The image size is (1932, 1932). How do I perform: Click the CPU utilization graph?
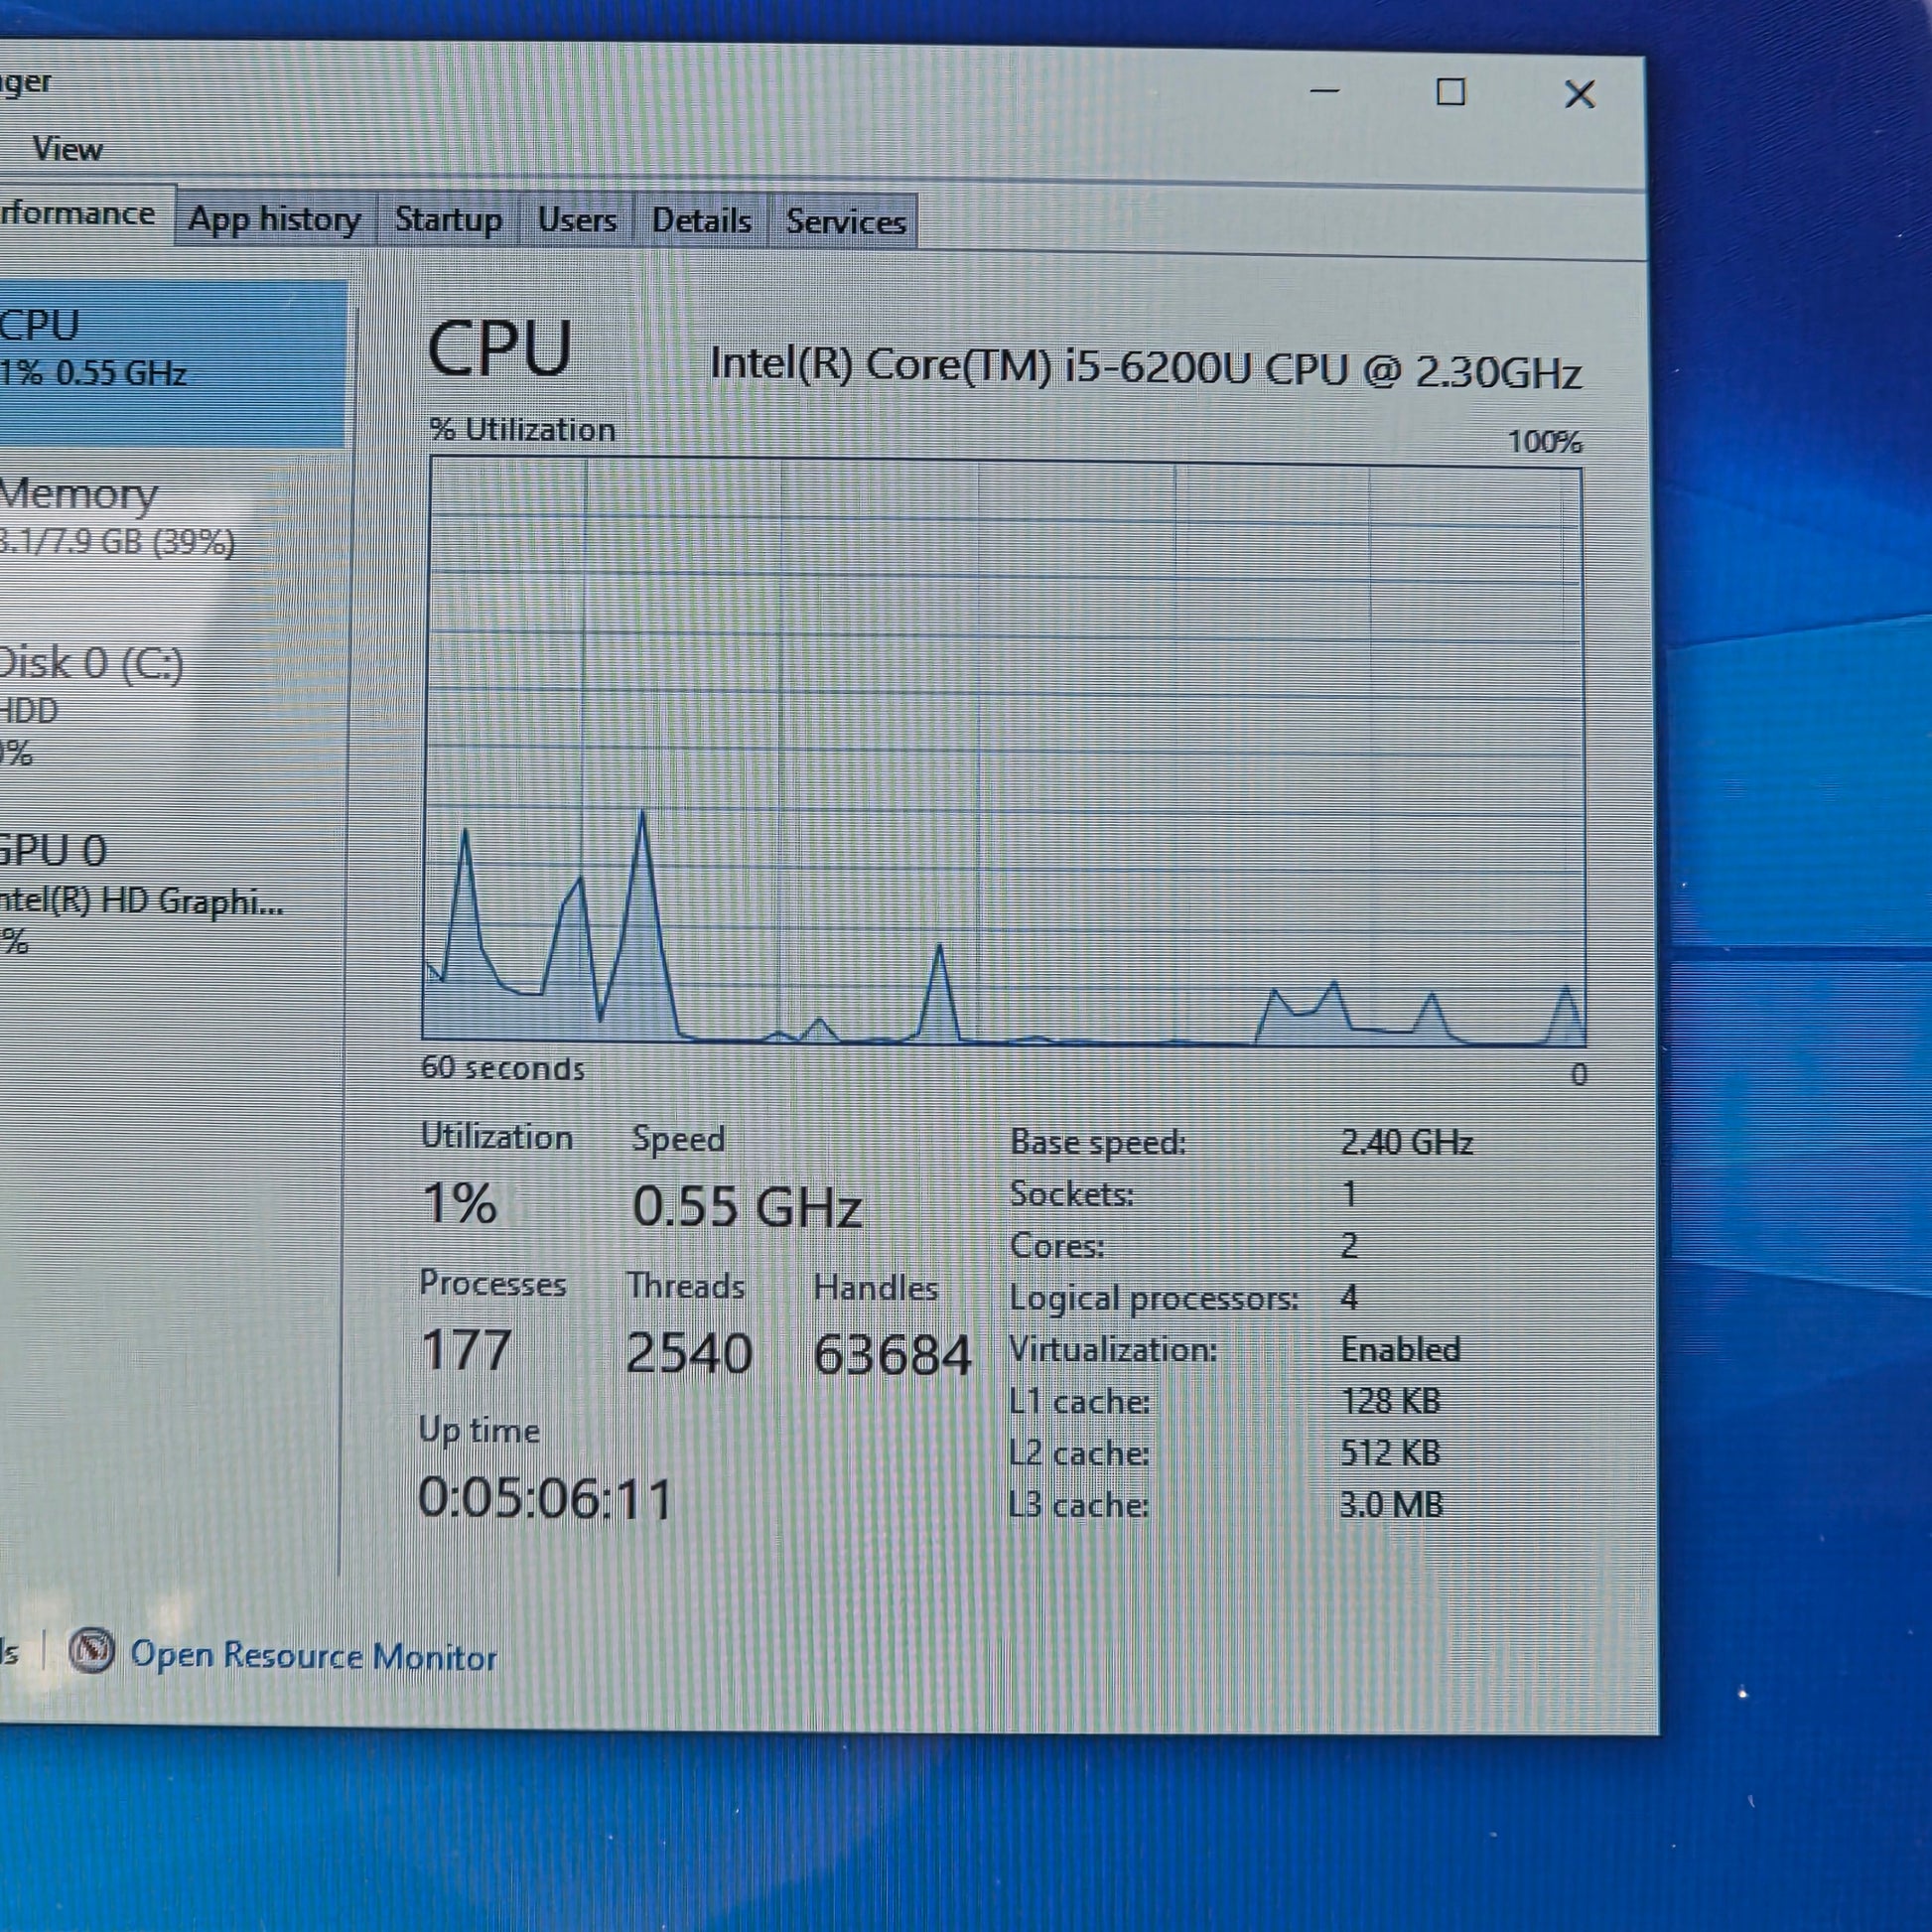point(1003,752)
